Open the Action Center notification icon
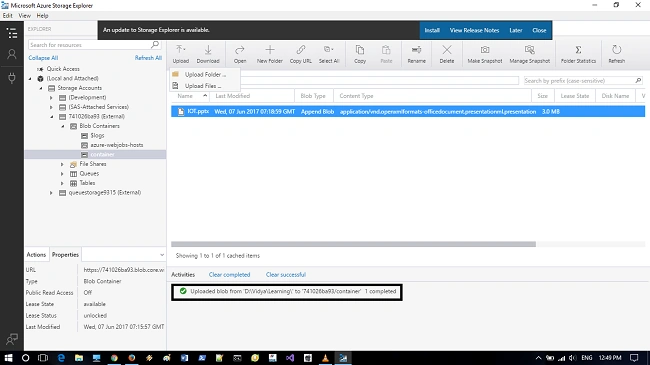Viewport: 650px width, 365px height. 634,358
